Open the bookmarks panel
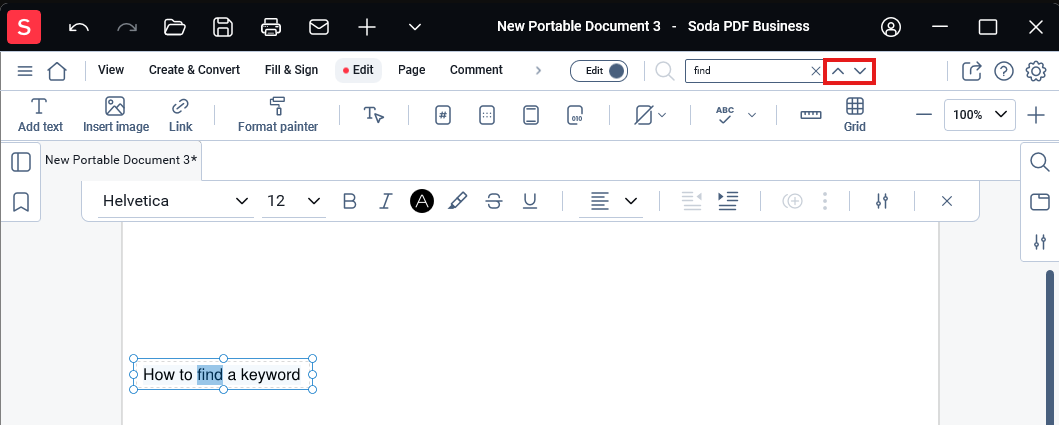Image resolution: width=1059 pixels, height=425 pixels. tap(21, 201)
